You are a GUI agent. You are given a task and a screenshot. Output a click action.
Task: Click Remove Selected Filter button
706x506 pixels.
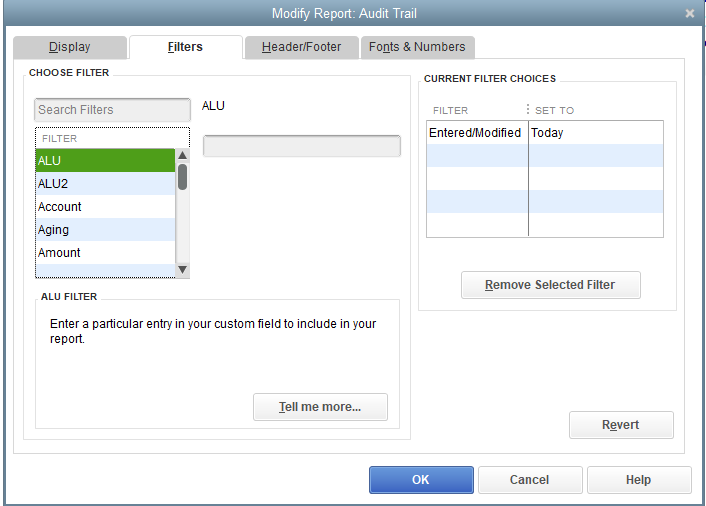tap(551, 285)
